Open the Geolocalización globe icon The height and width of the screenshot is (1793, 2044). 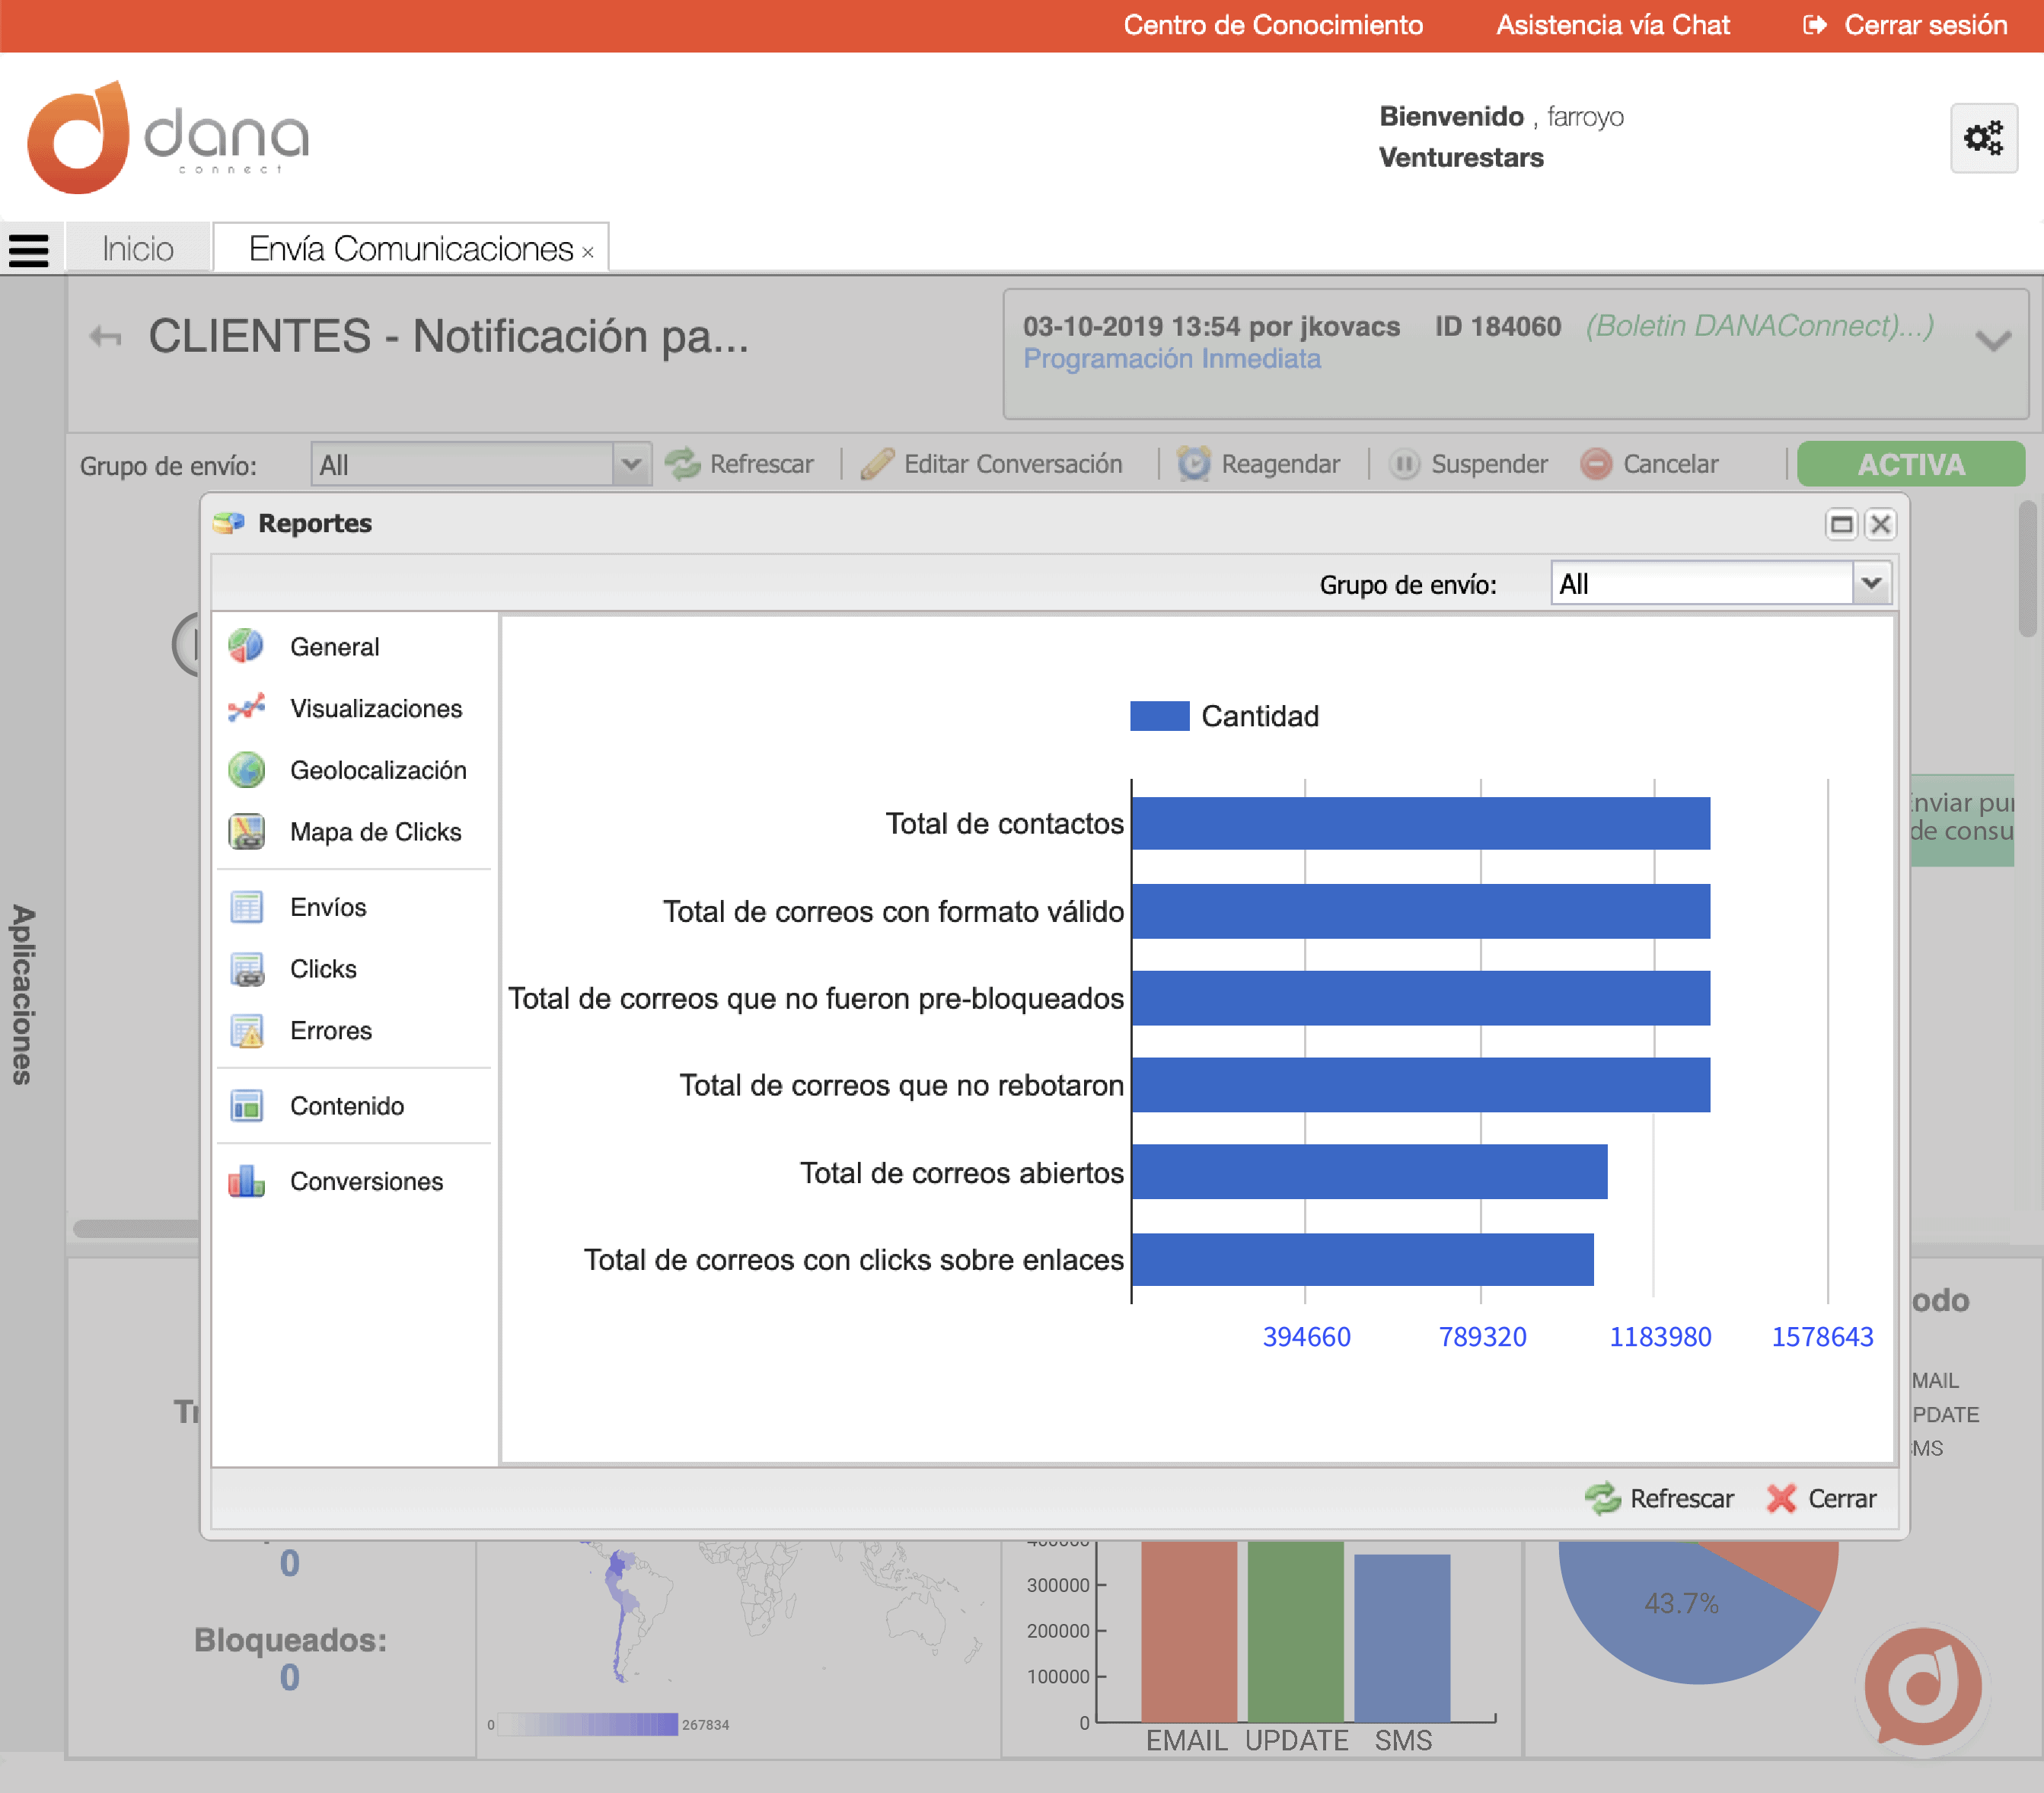click(246, 770)
